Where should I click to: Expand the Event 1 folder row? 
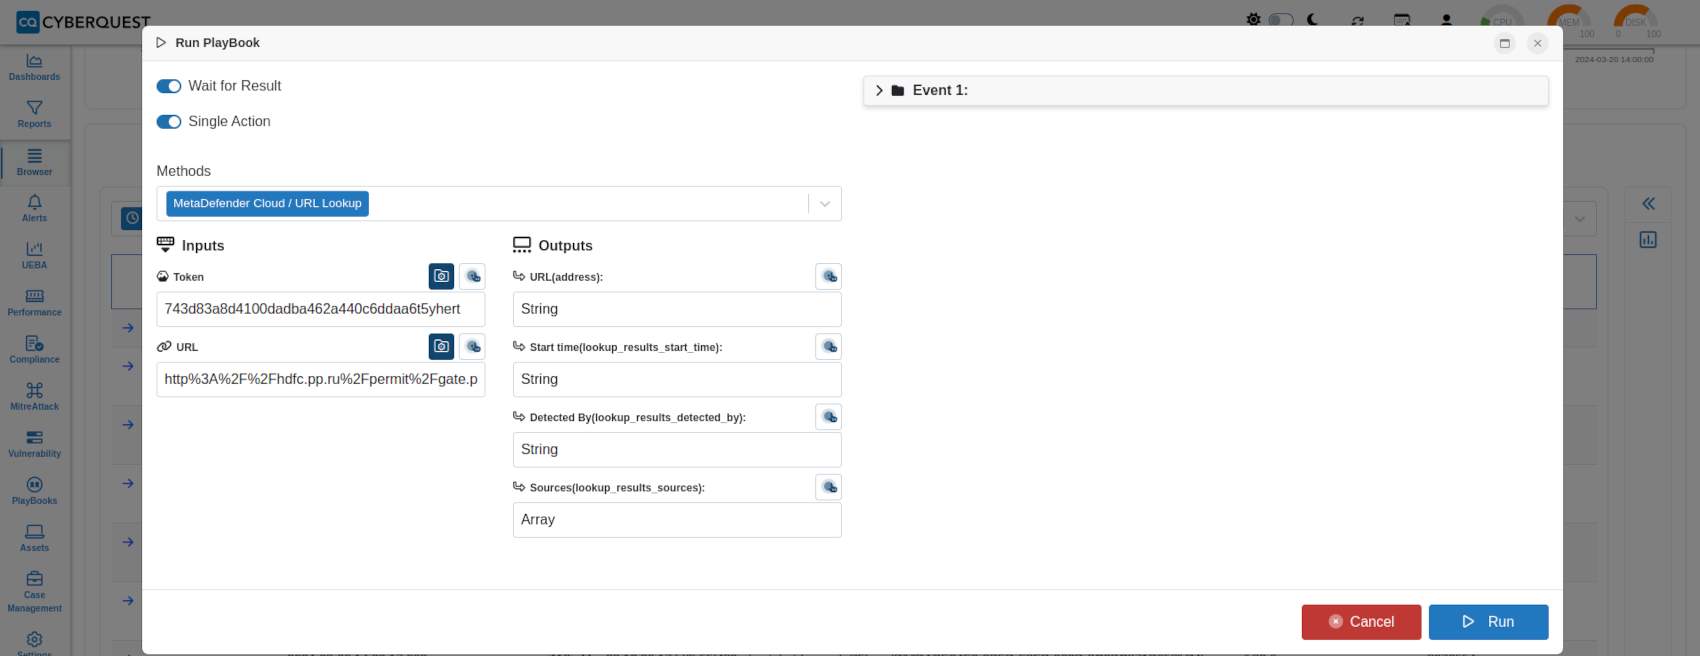[1206, 91]
